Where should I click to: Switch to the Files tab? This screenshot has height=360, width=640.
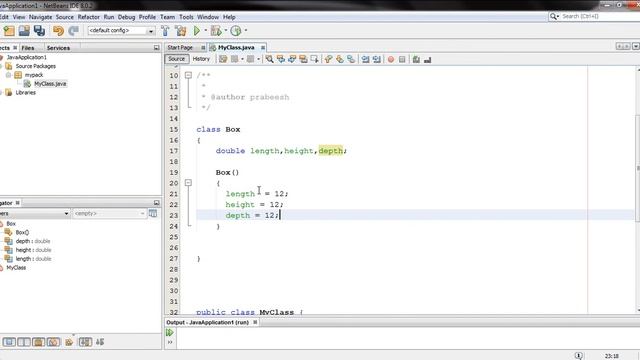pos(28,48)
